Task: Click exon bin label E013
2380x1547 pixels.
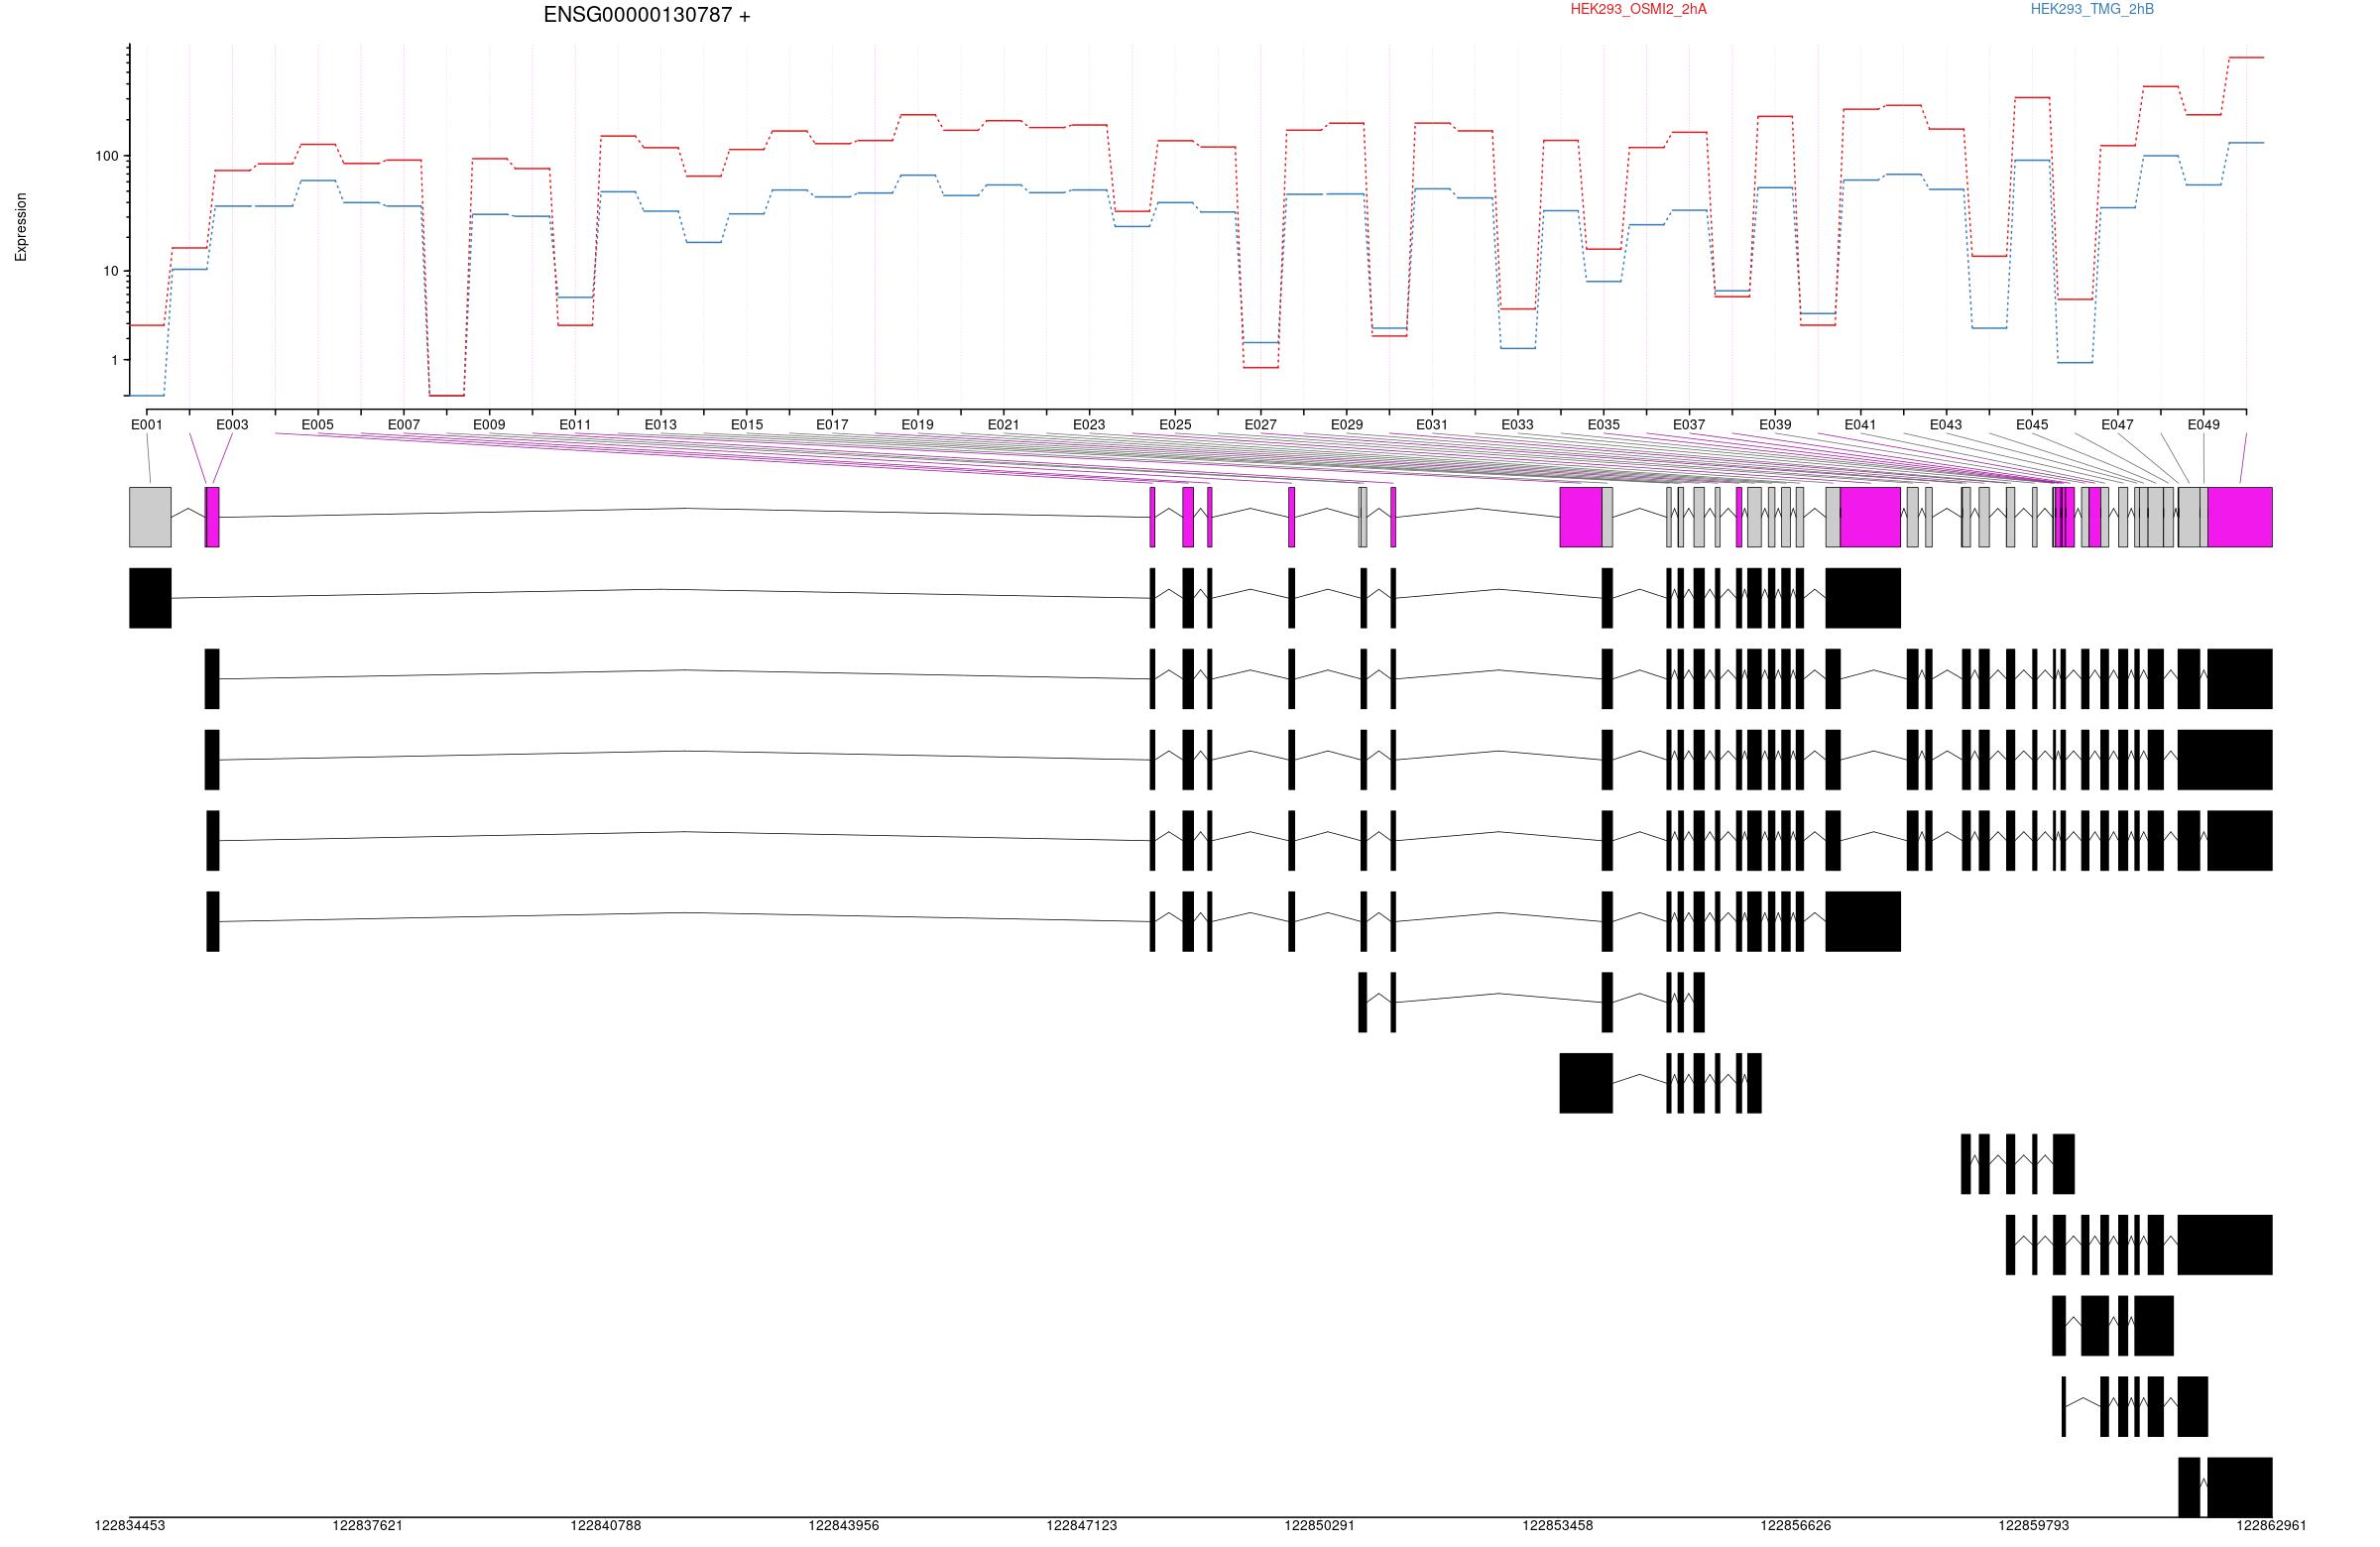Action: (x=661, y=424)
